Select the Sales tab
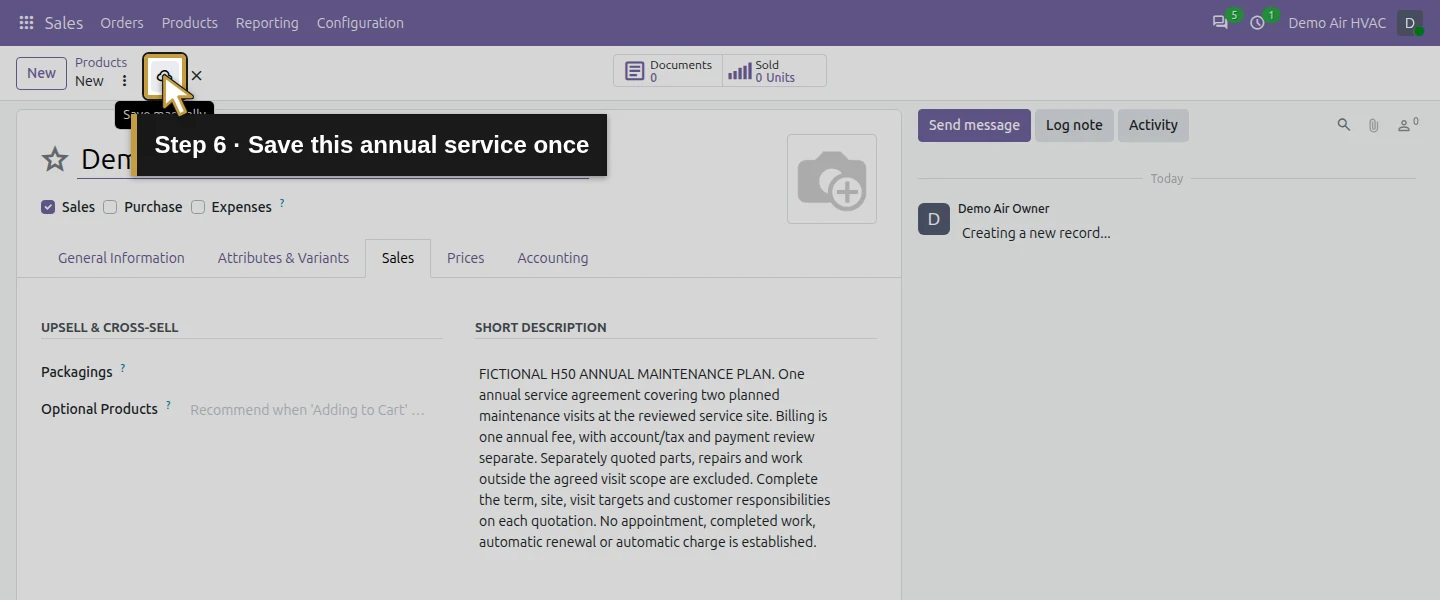The width and height of the screenshot is (1440, 600). (x=398, y=258)
